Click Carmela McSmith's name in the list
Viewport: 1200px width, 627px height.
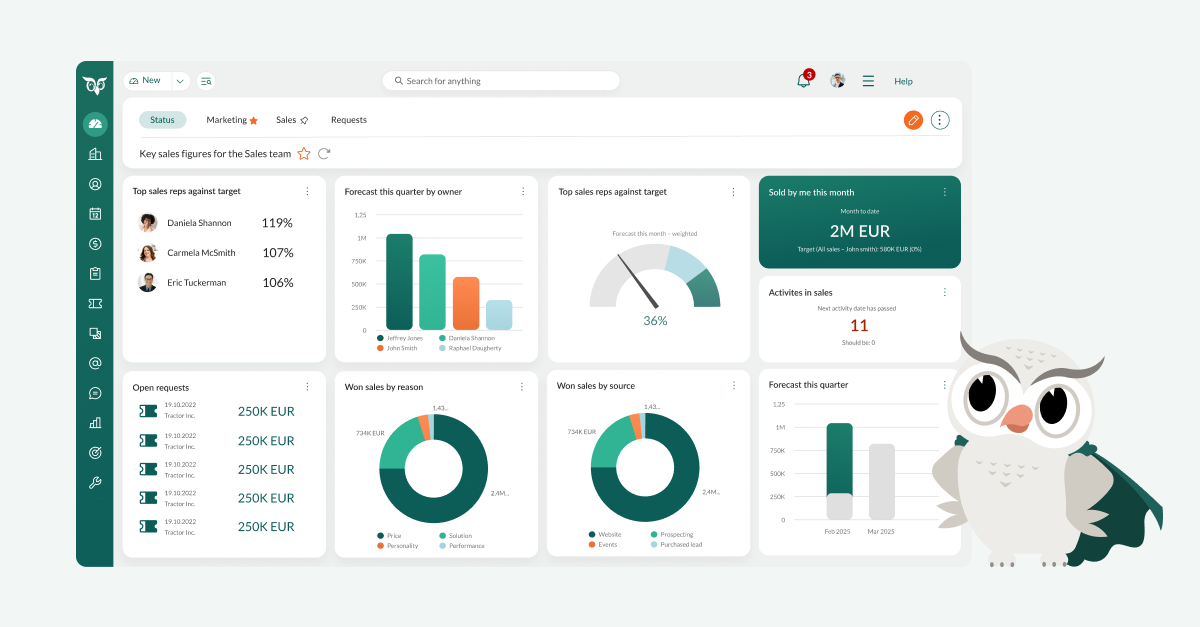coord(201,253)
